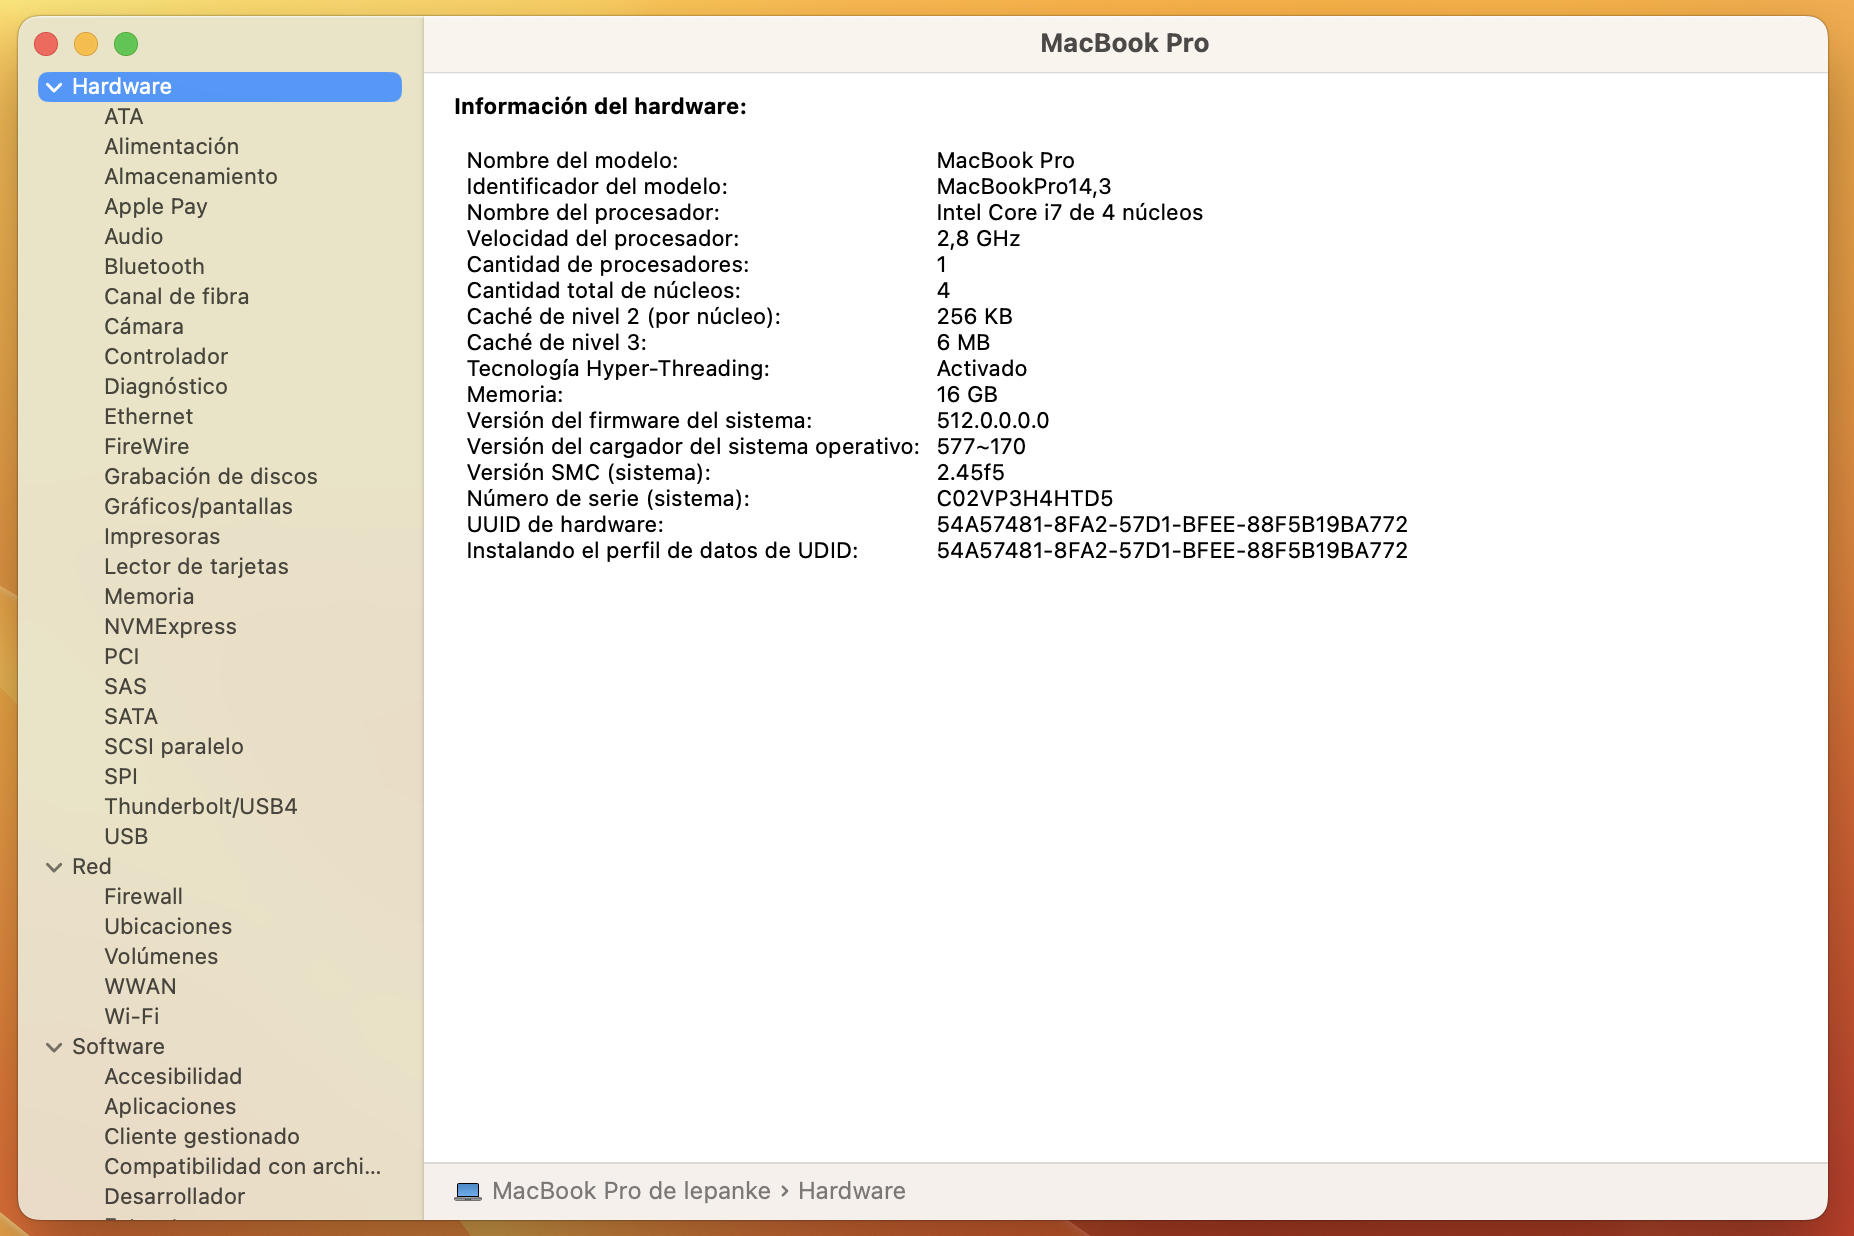The width and height of the screenshot is (1854, 1236).
Task: Select SAS in the sidebar
Action: (x=126, y=686)
